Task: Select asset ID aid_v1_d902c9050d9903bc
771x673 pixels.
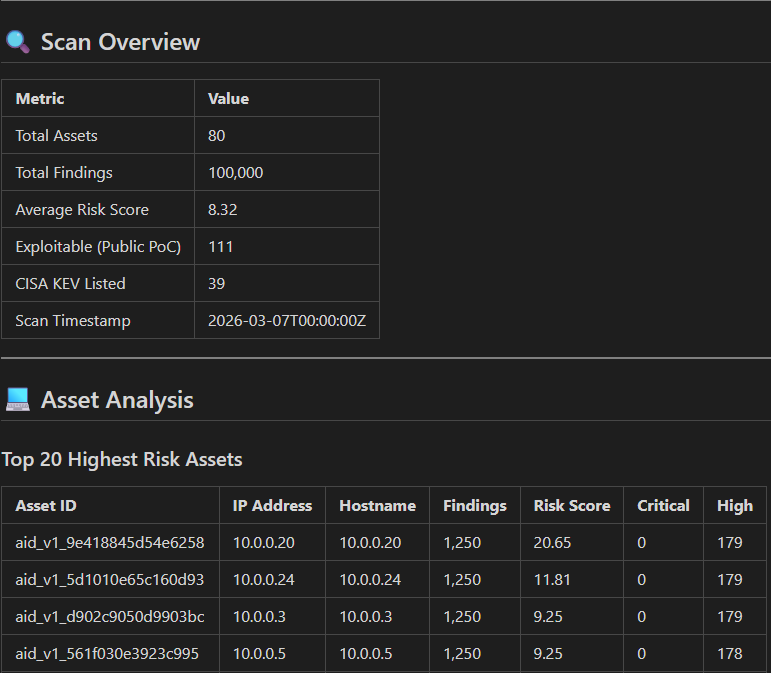Action: point(110,616)
